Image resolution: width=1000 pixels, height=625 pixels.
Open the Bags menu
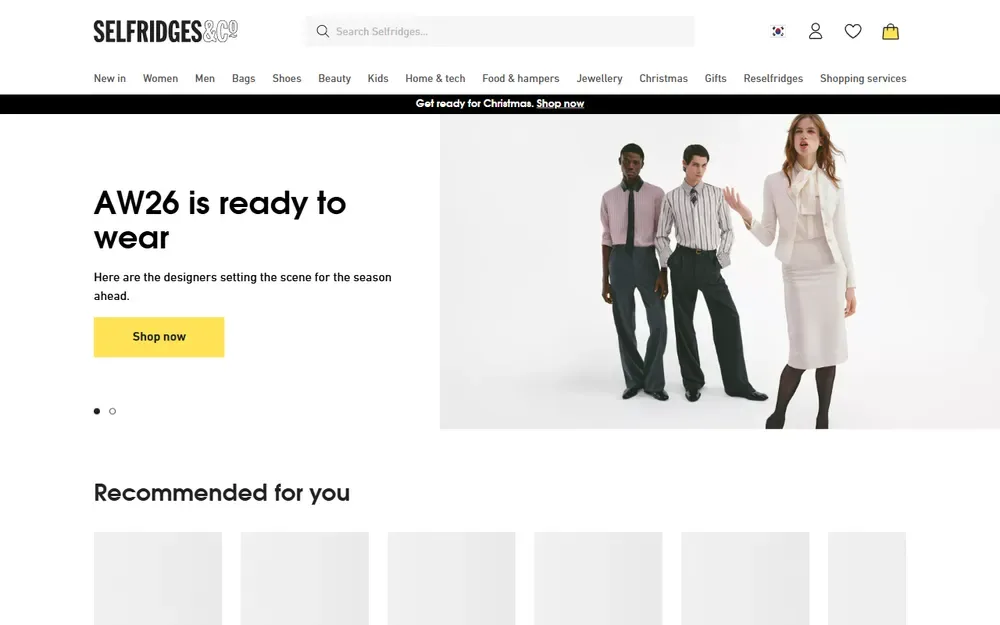point(244,78)
